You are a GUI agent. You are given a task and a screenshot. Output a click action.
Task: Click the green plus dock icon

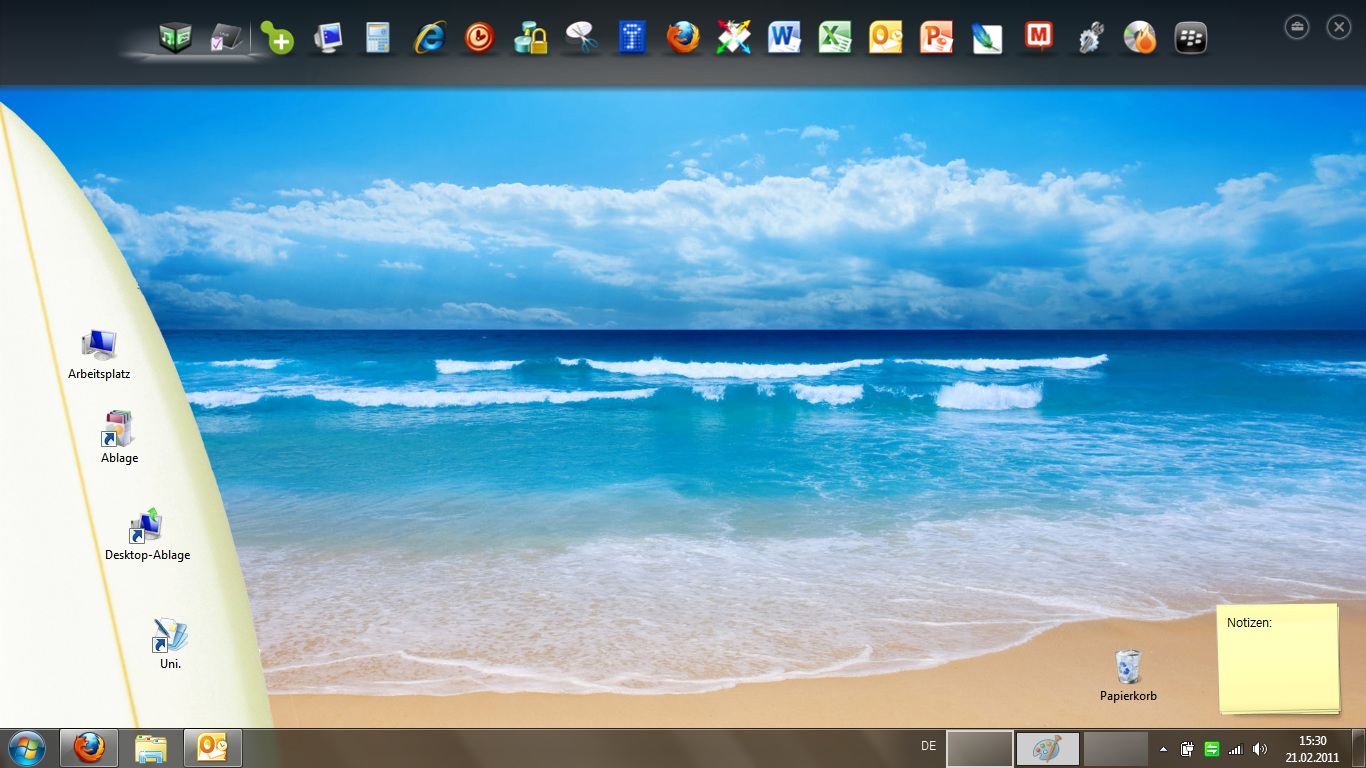tap(277, 38)
